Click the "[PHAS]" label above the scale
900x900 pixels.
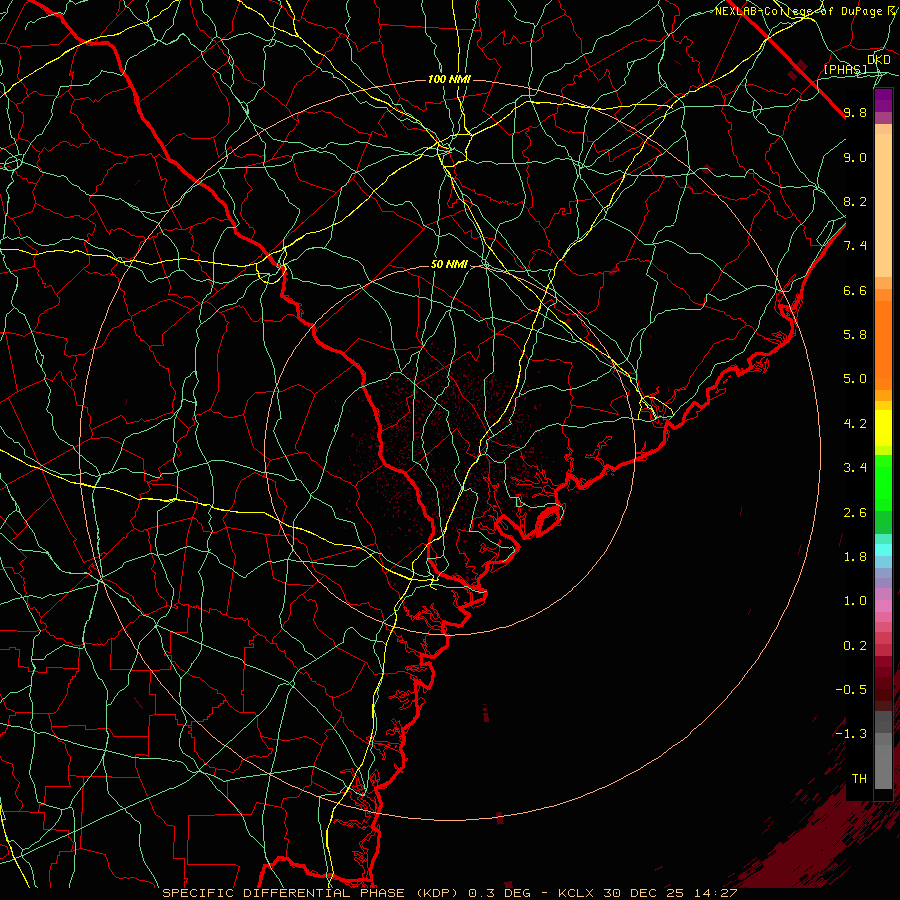[845, 70]
